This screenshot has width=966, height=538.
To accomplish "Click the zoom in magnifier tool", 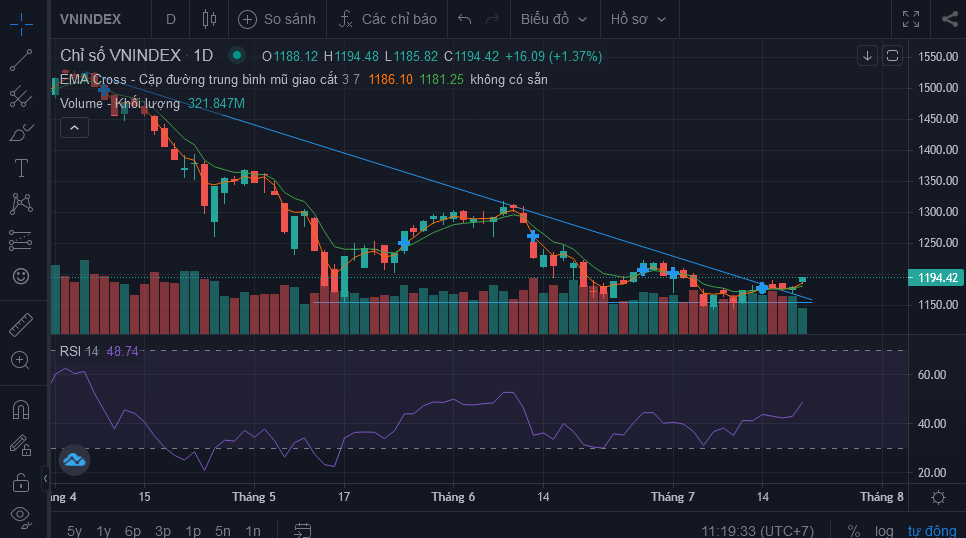I will 21,360.
